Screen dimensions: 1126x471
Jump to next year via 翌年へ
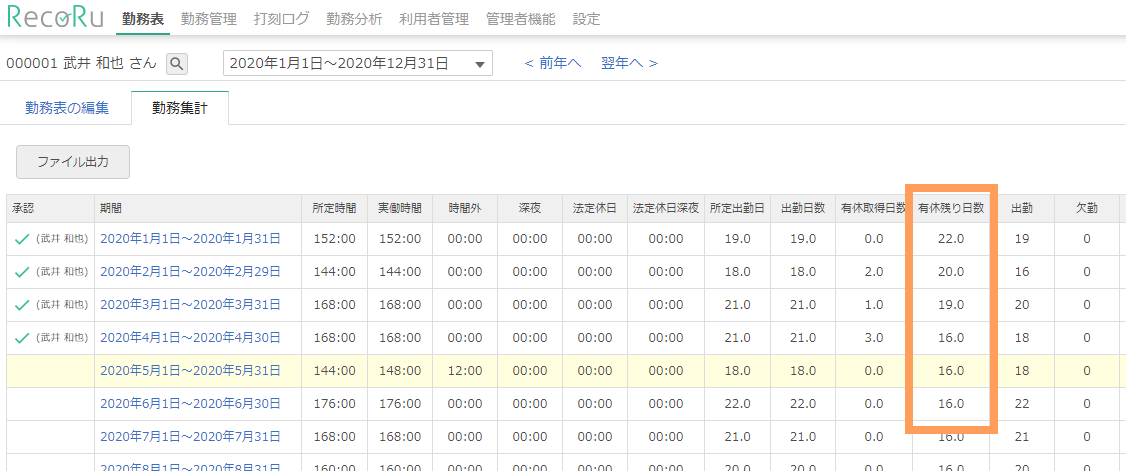click(x=629, y=64)
